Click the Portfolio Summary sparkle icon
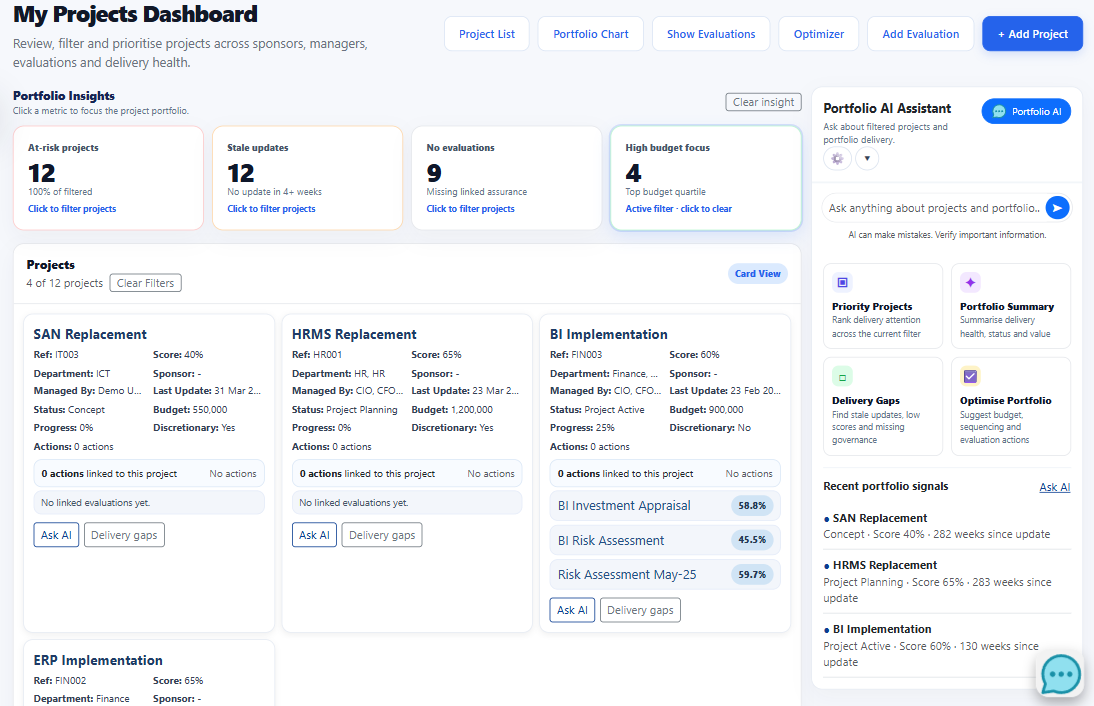1094x706 pixels. coord(970,282)
